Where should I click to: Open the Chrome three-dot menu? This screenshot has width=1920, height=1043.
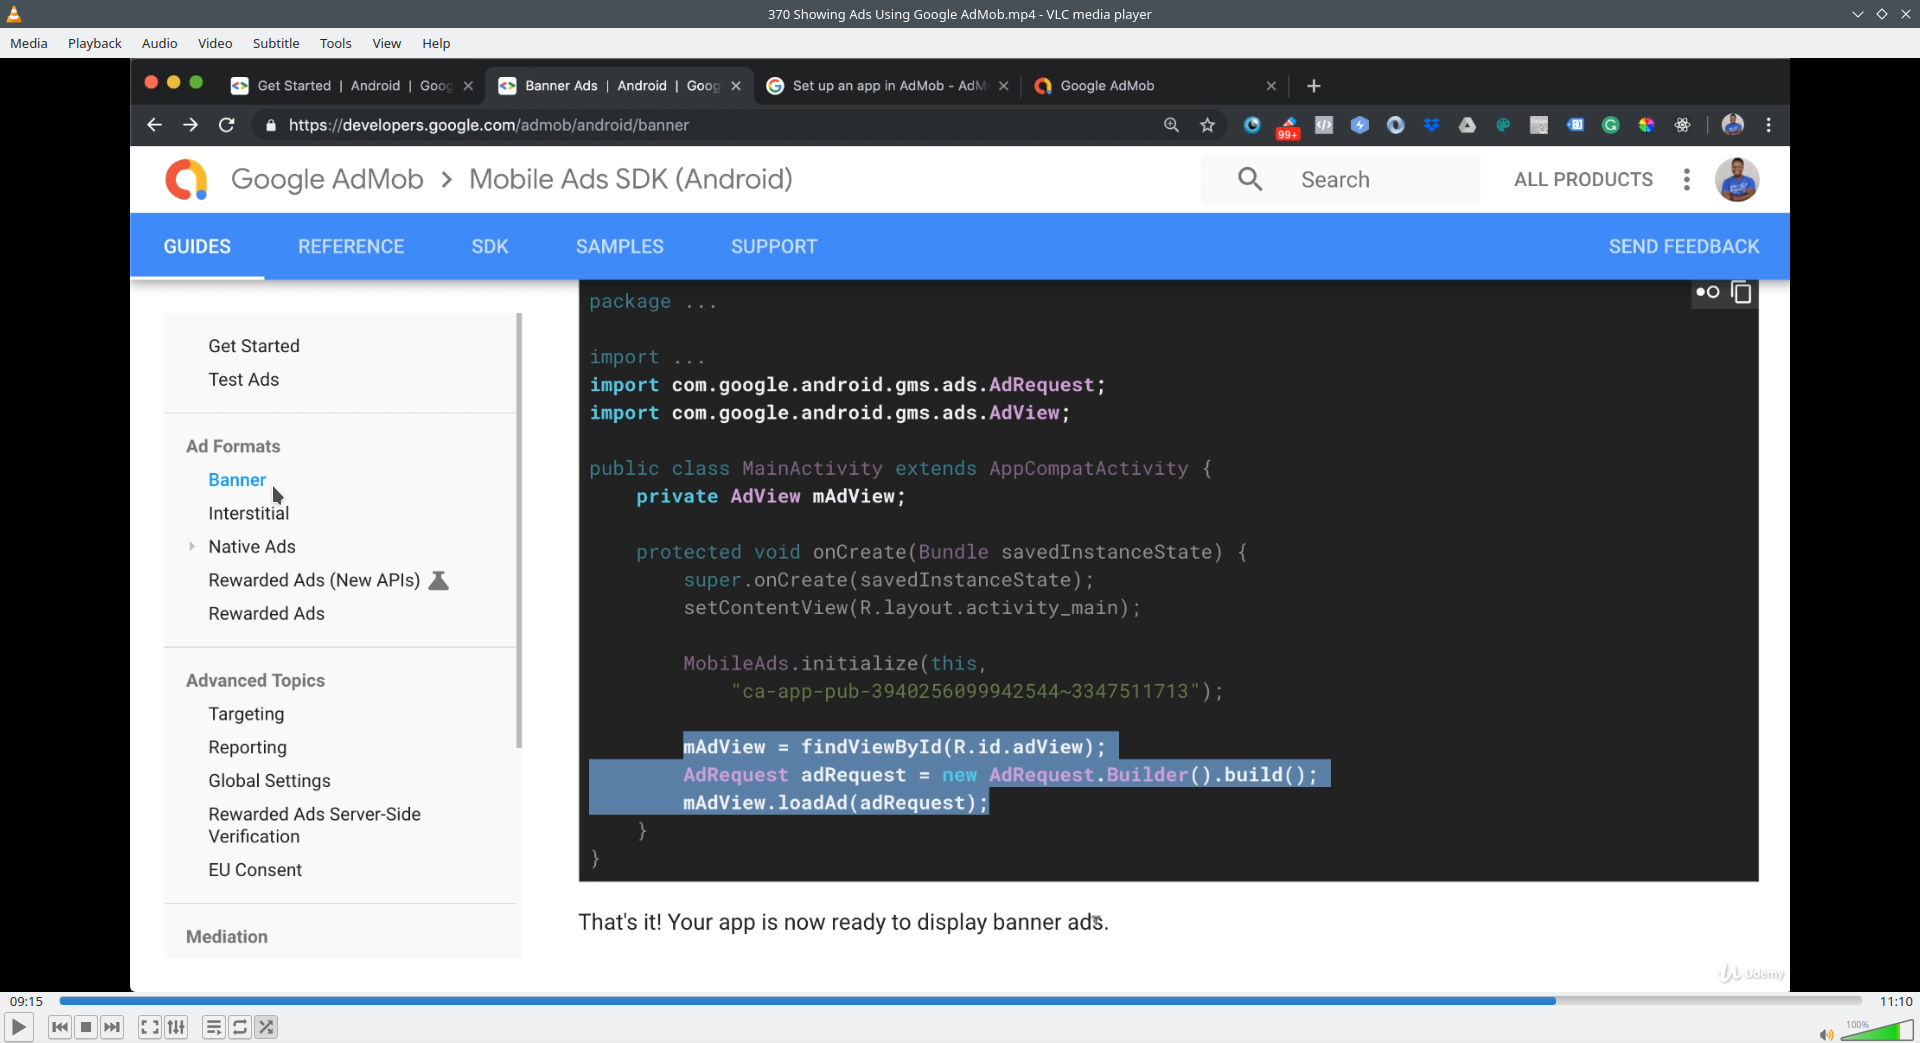1769,125
